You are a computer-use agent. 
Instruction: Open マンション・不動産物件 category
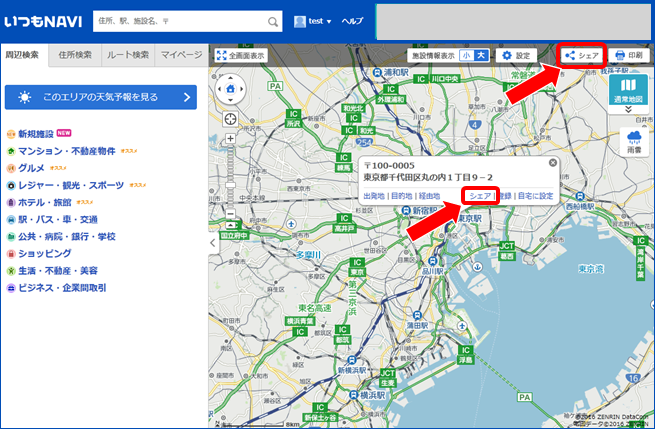pyautogui.click(x=66, y=151)
